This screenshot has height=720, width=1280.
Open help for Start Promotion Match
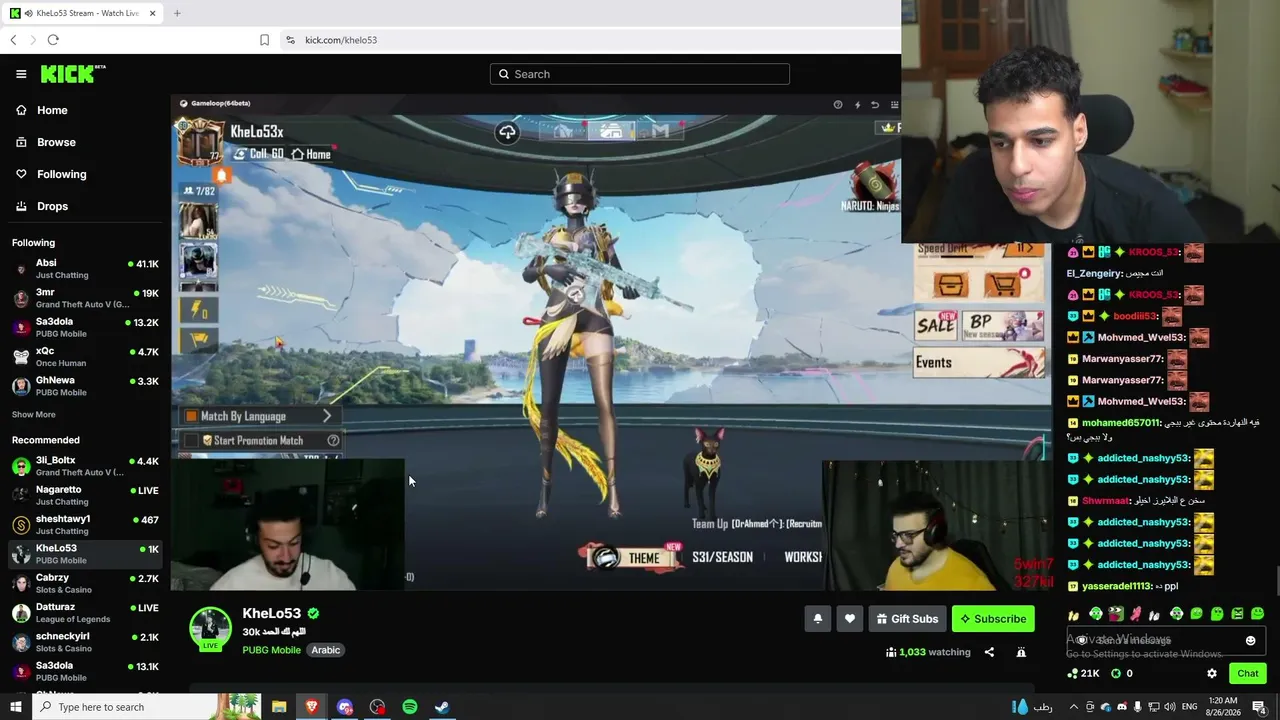pyautogui.click(x=333, y=440)
